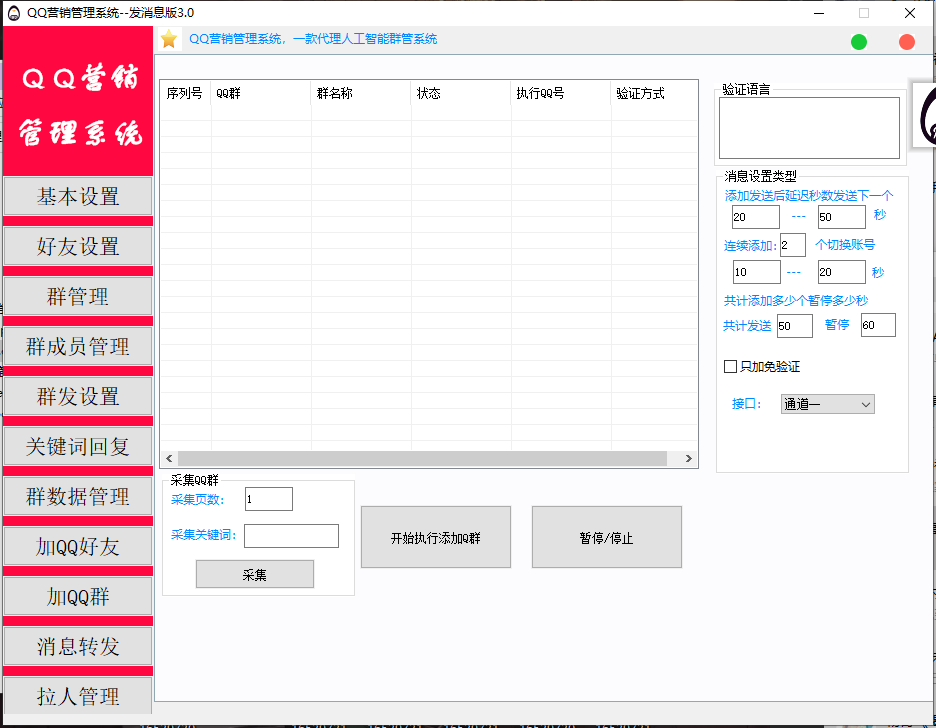Click the table's horizontal scrollbar track
This screenshot has width=936, height=728.
point(423,458)
